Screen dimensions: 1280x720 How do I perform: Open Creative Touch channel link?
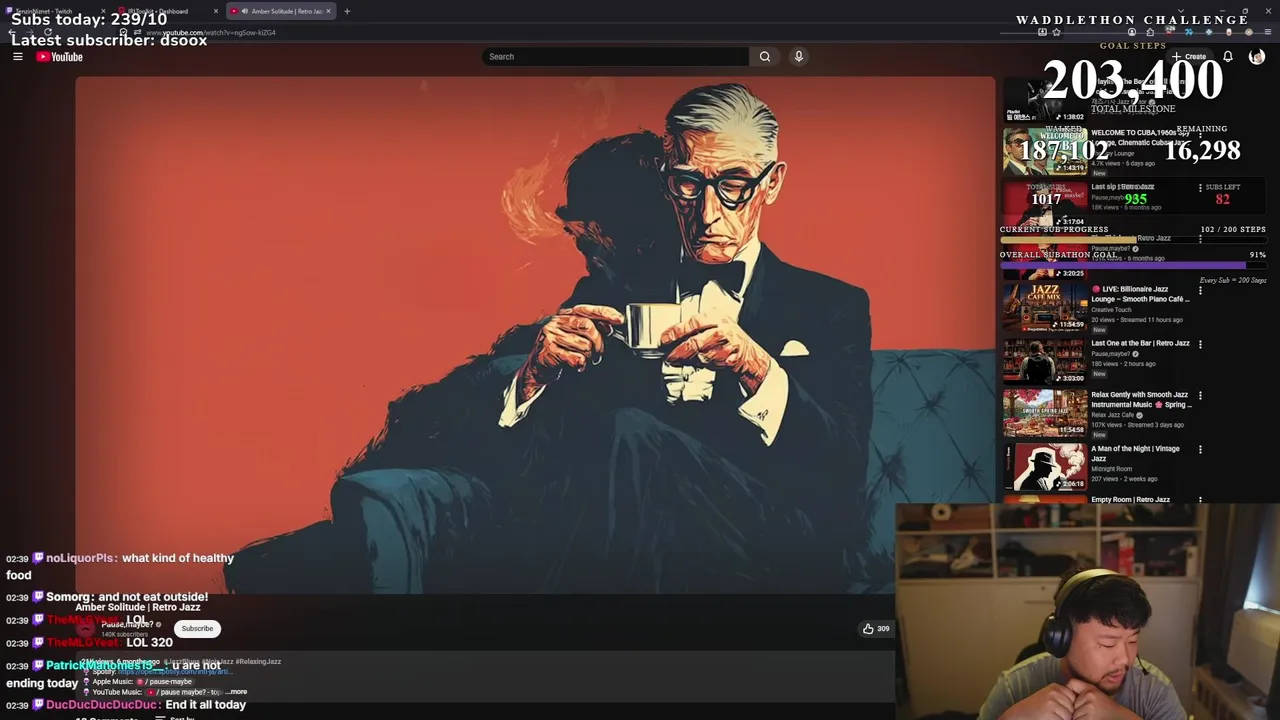click(x=1111, y=310)
